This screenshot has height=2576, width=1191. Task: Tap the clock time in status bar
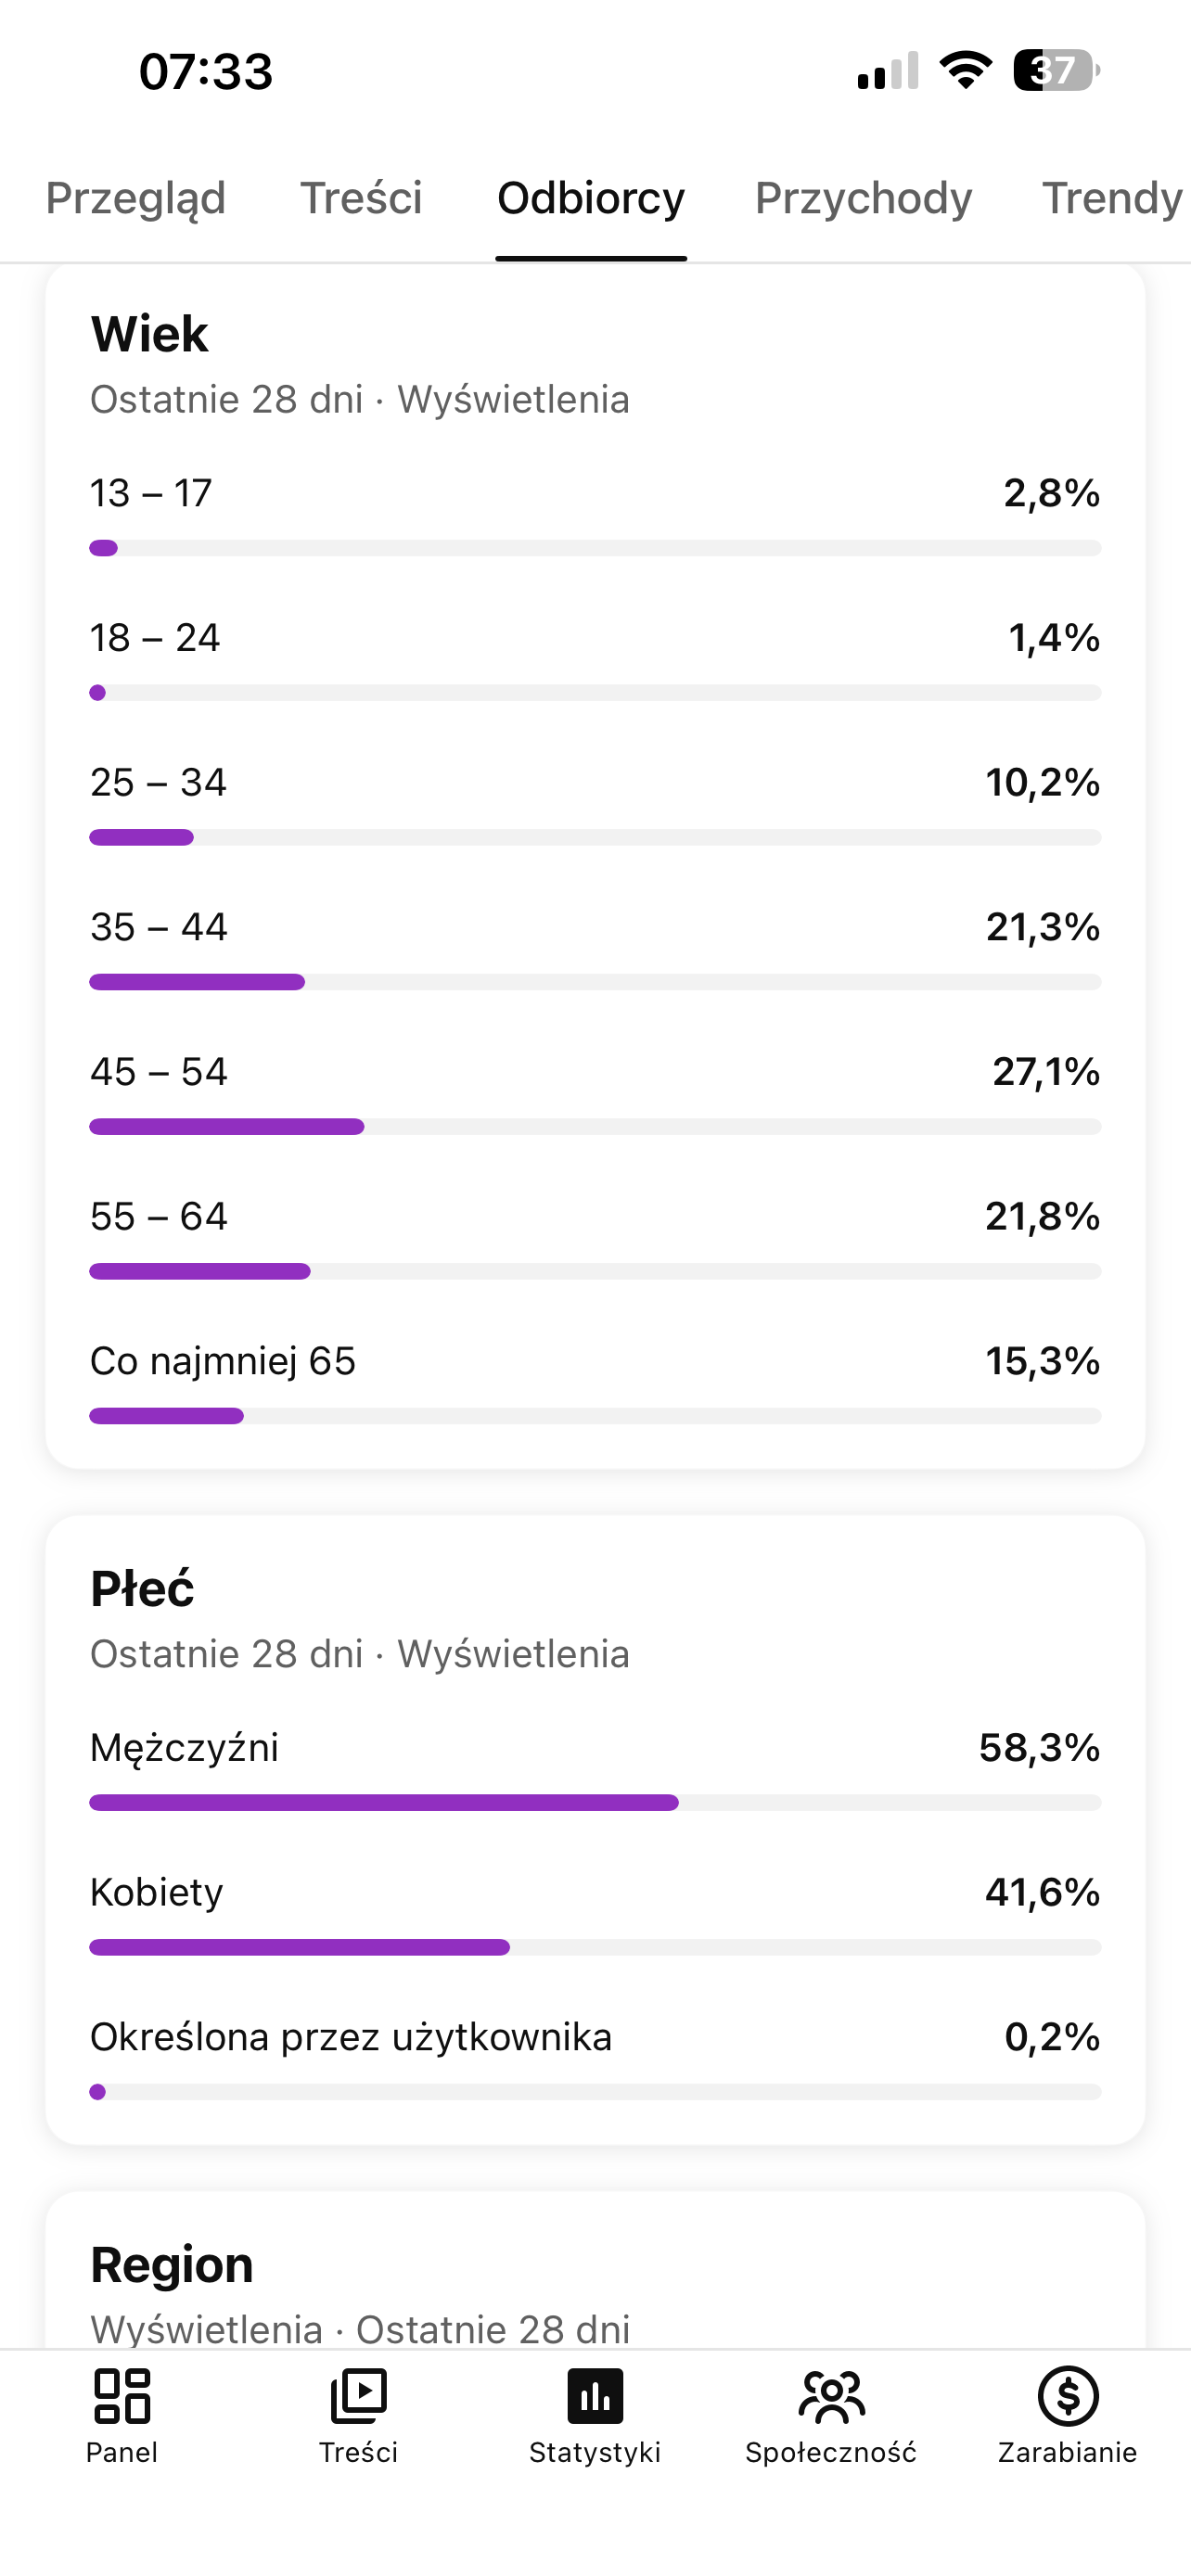(206, 71)
